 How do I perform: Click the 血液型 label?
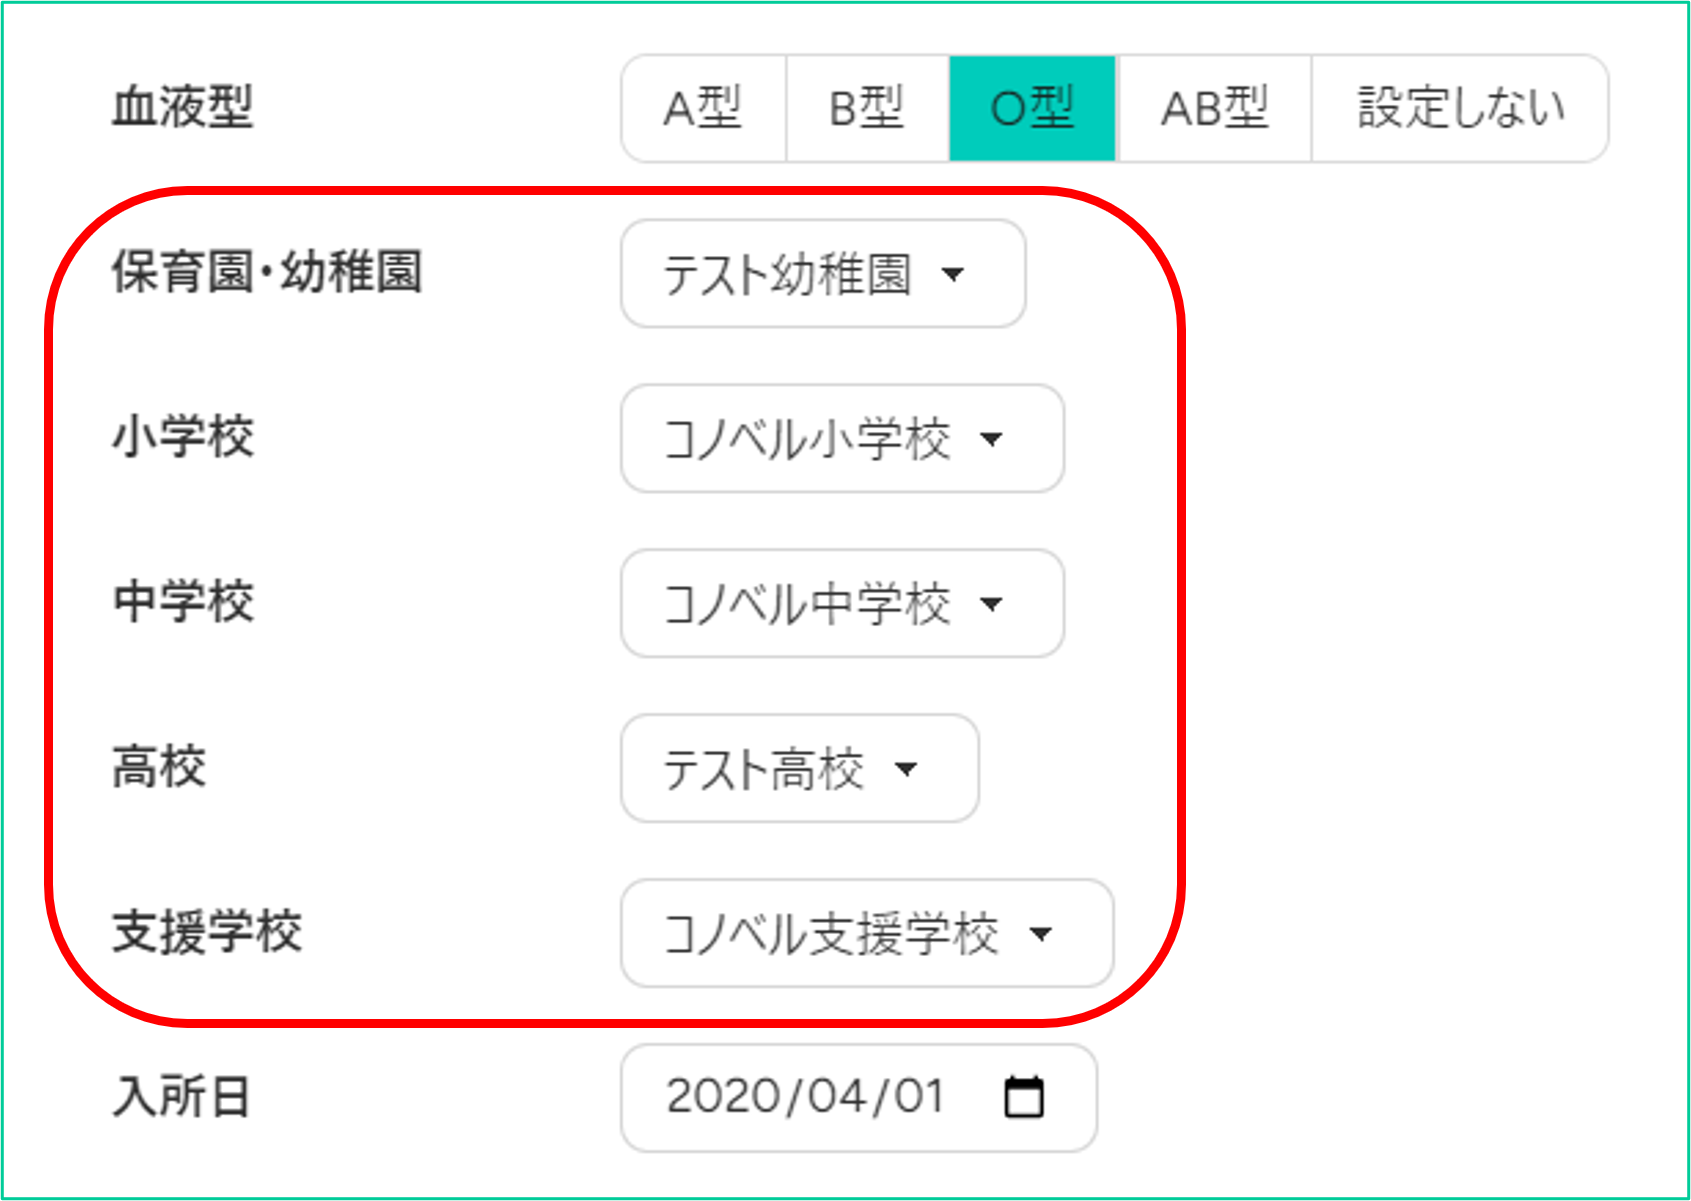coord(183,107)
